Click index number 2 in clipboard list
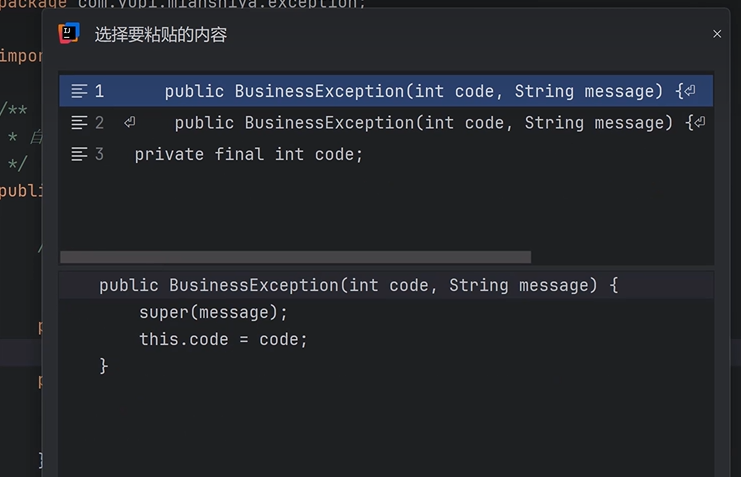Screen dimensions: 741x477 [x=99, y=123]
